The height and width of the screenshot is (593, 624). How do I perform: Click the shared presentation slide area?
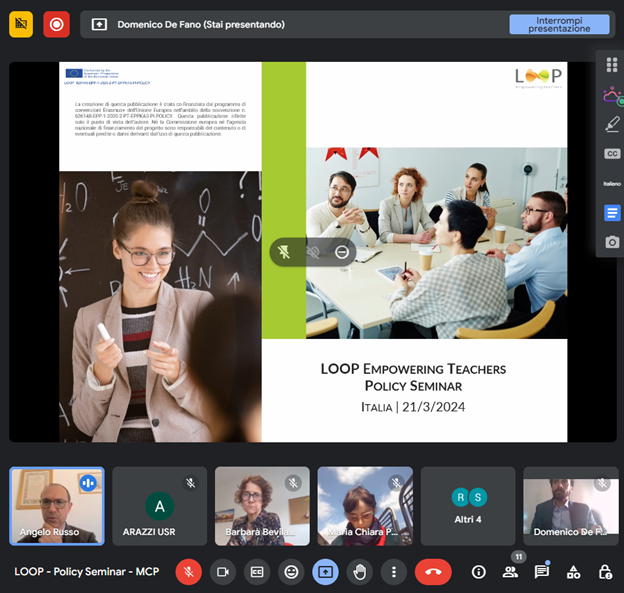click(313, 252)
